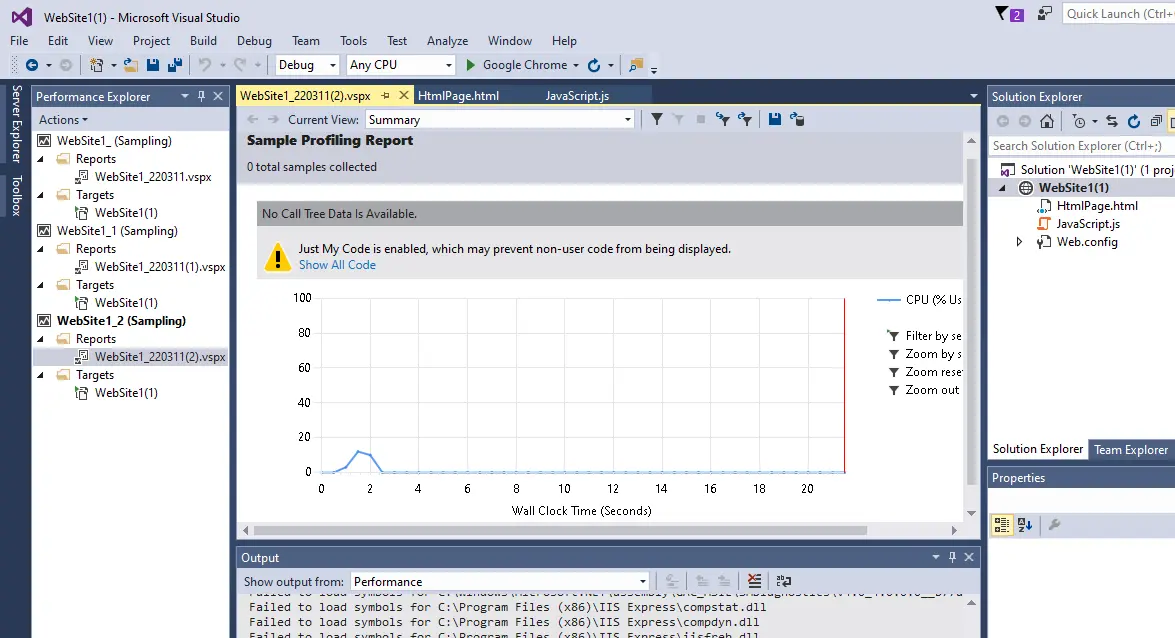Close the WebSite1_220311(2).vspx tab
The image size is (1175, 638).
404,96
